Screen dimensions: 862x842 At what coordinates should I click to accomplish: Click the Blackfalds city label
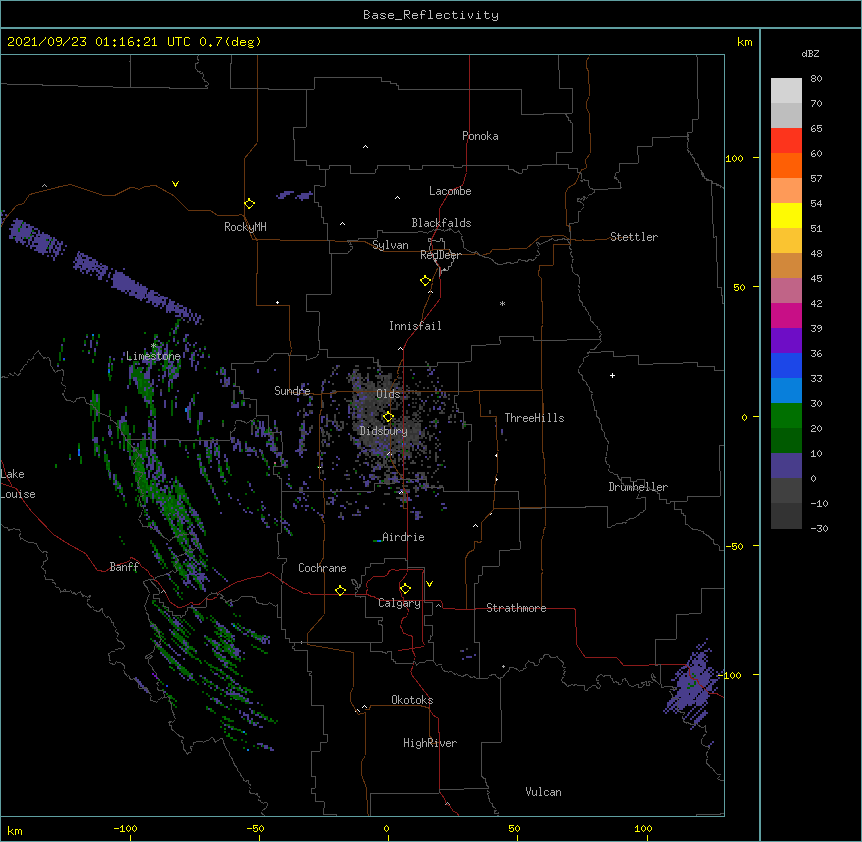[441, 223]
